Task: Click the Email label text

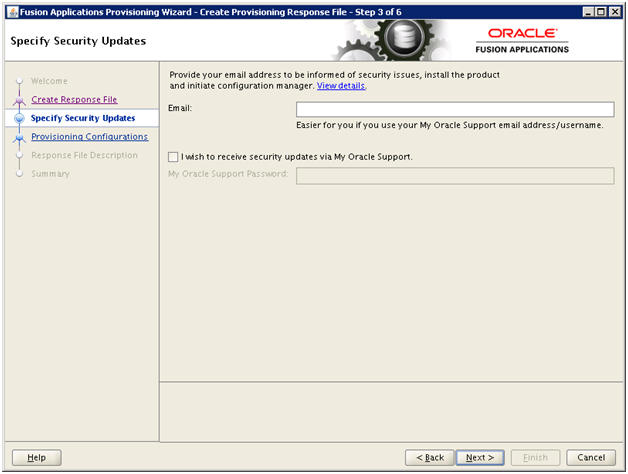Action: pyautogui.click(x=180, y=108)
